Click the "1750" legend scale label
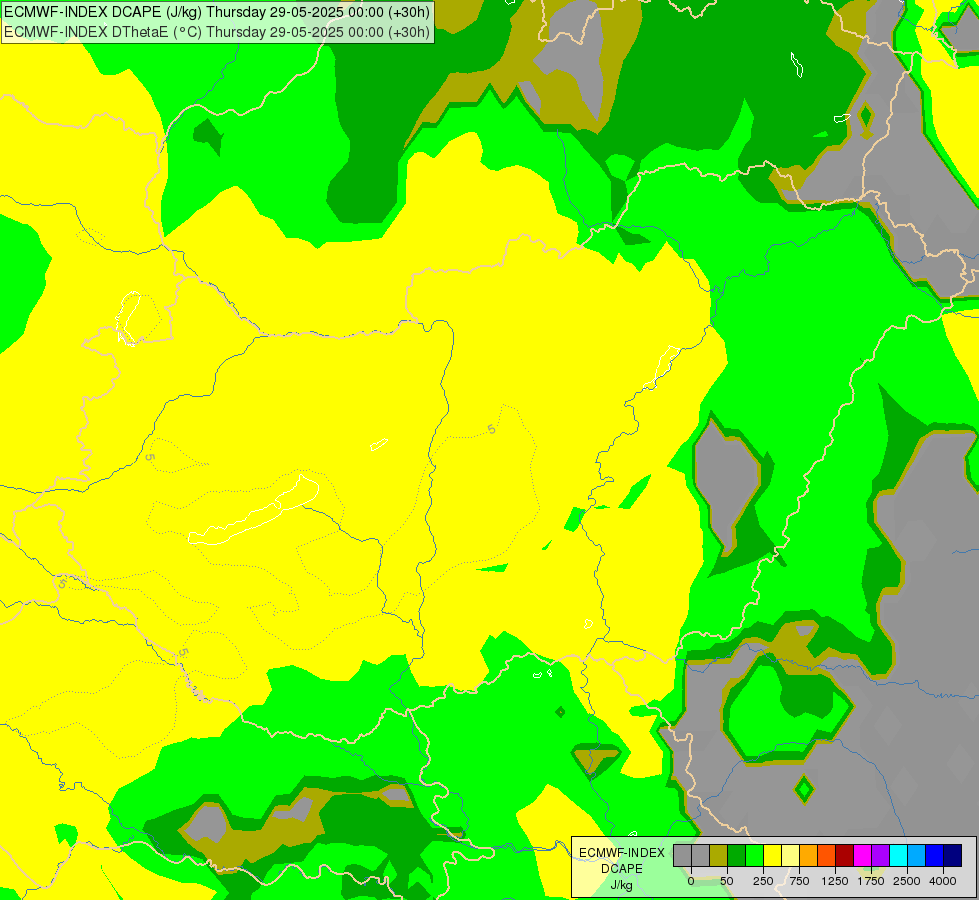 click(871, 881)
